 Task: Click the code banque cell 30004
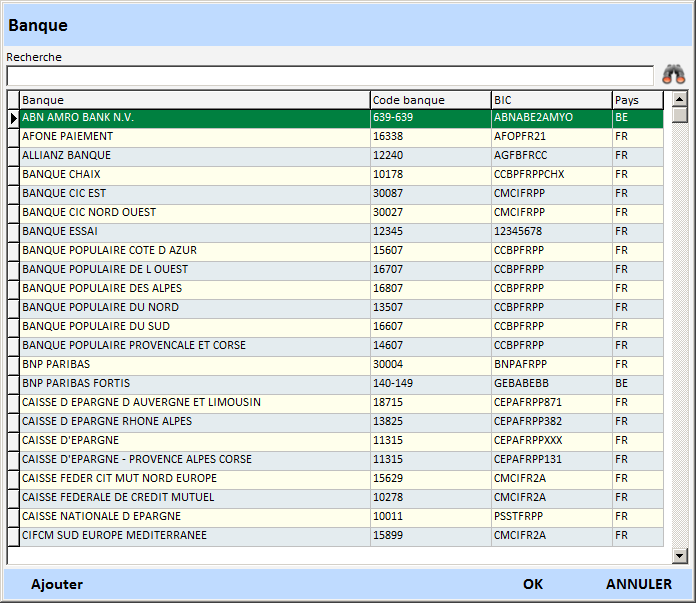click(x=431, y=365)
